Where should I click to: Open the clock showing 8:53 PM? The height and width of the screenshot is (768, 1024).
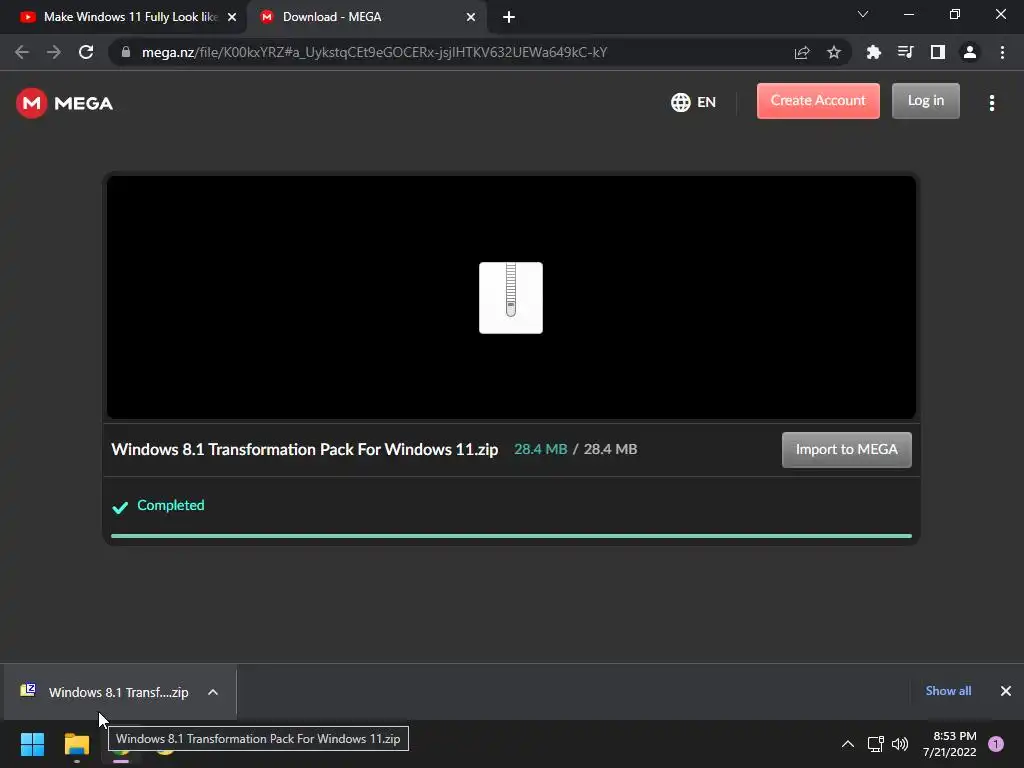pos(950,744)
